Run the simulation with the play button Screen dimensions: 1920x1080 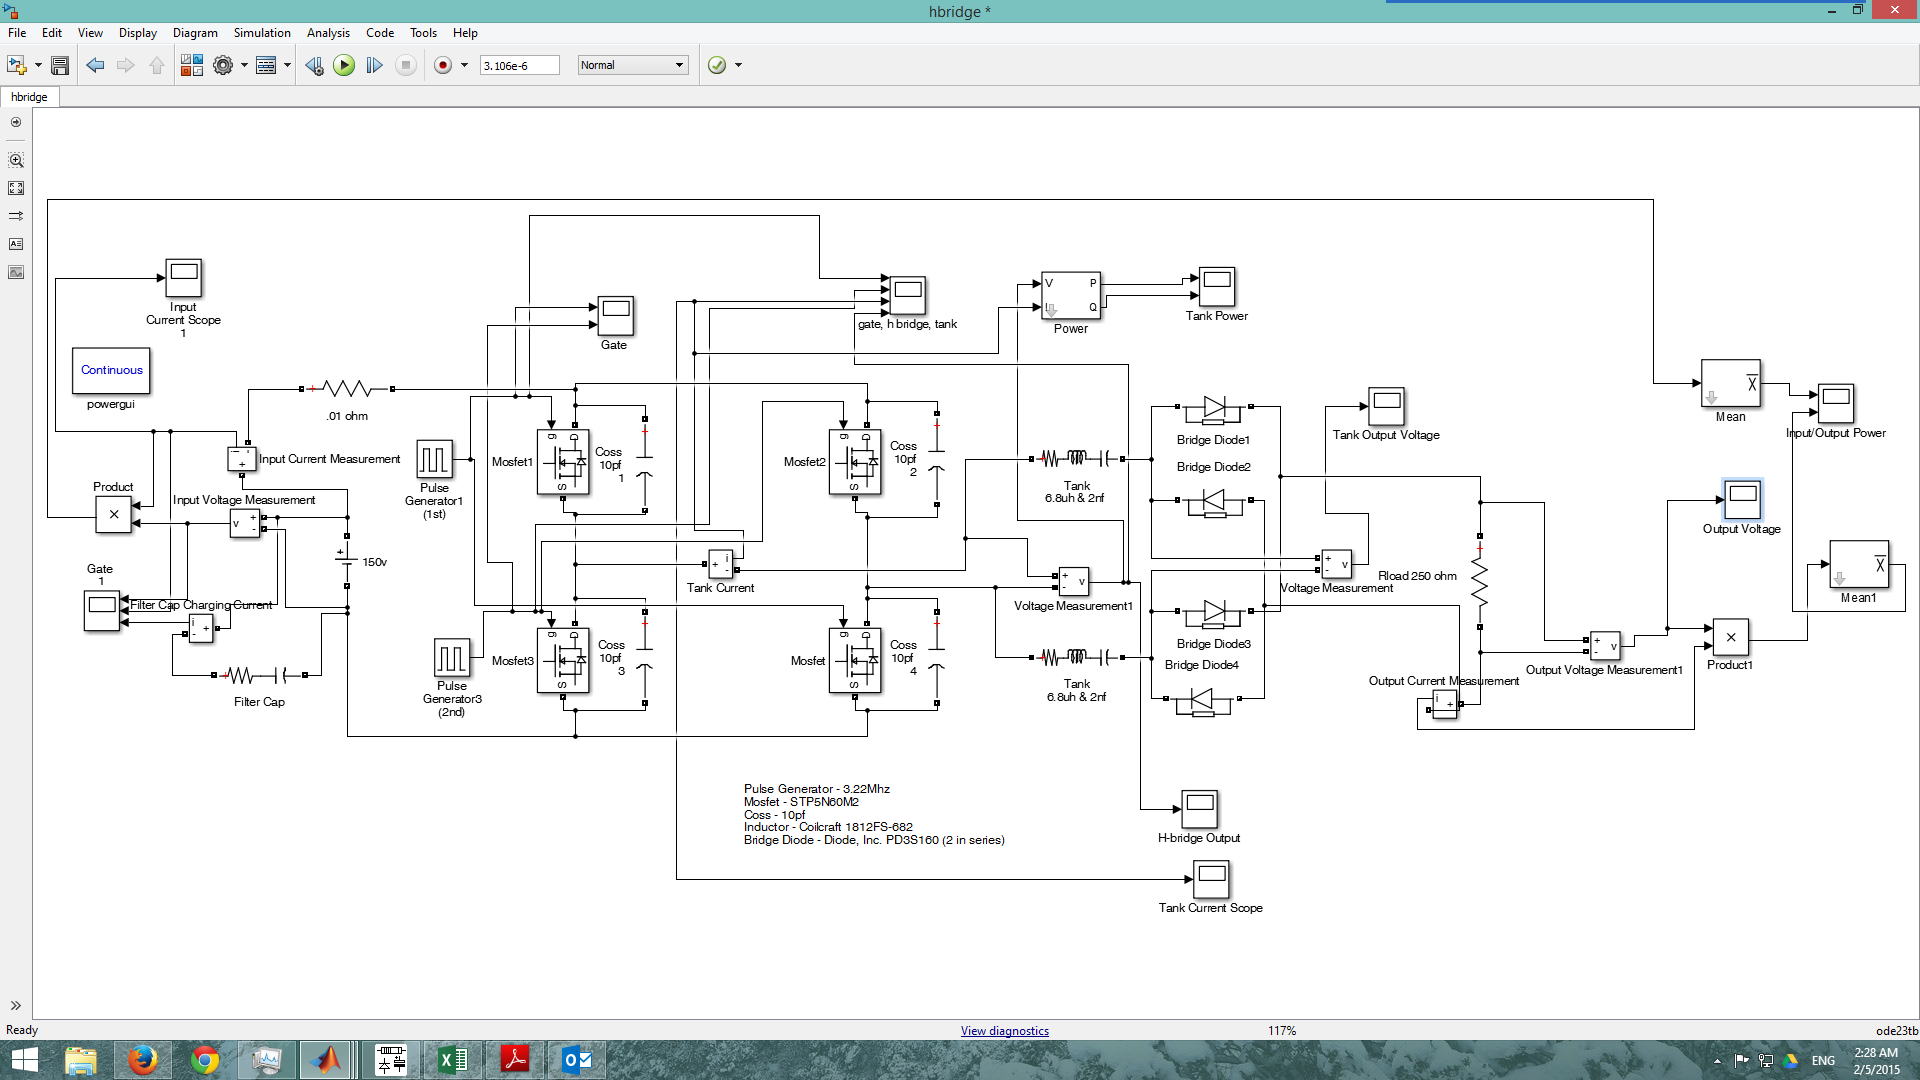click(x=344, y=65)
